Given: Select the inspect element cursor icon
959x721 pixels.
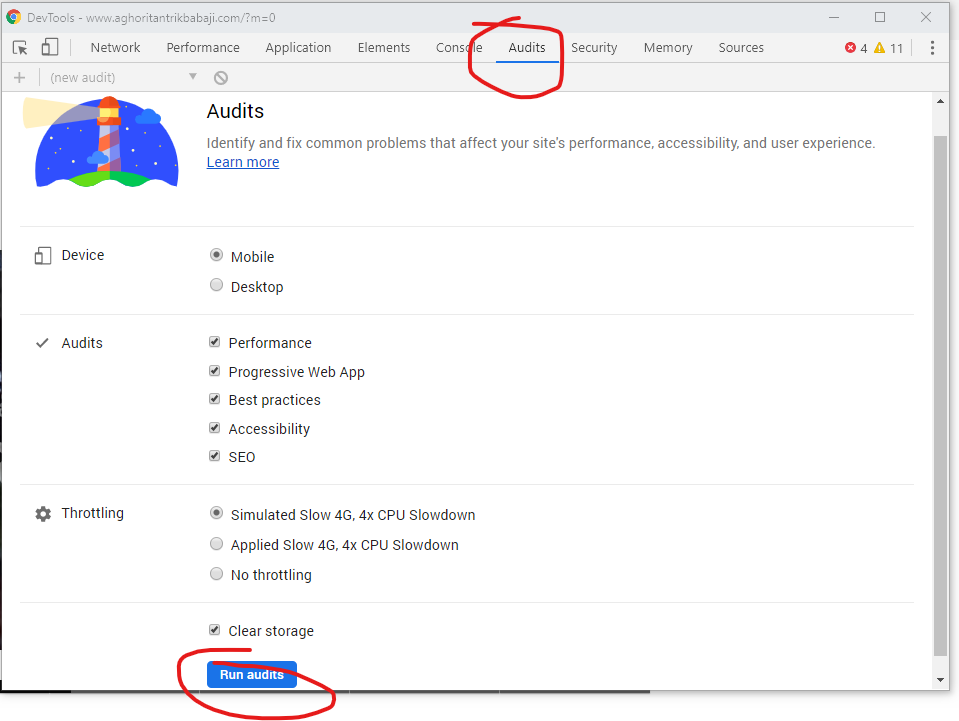Looking at the screenshot, I should pyautogui.click(x=19, y=47).
